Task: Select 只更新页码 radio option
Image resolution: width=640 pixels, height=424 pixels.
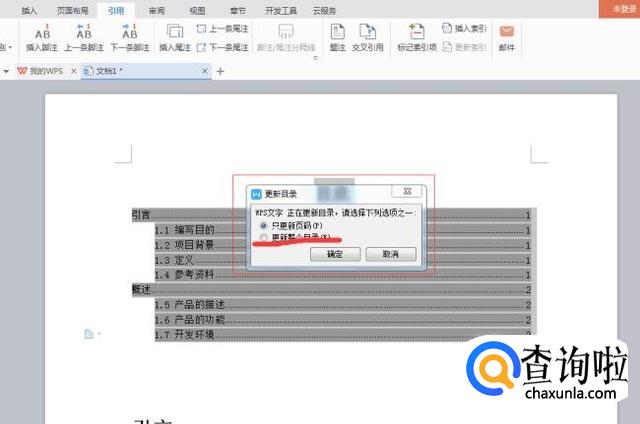Action: pyautogui.click(x=264, y=226)
